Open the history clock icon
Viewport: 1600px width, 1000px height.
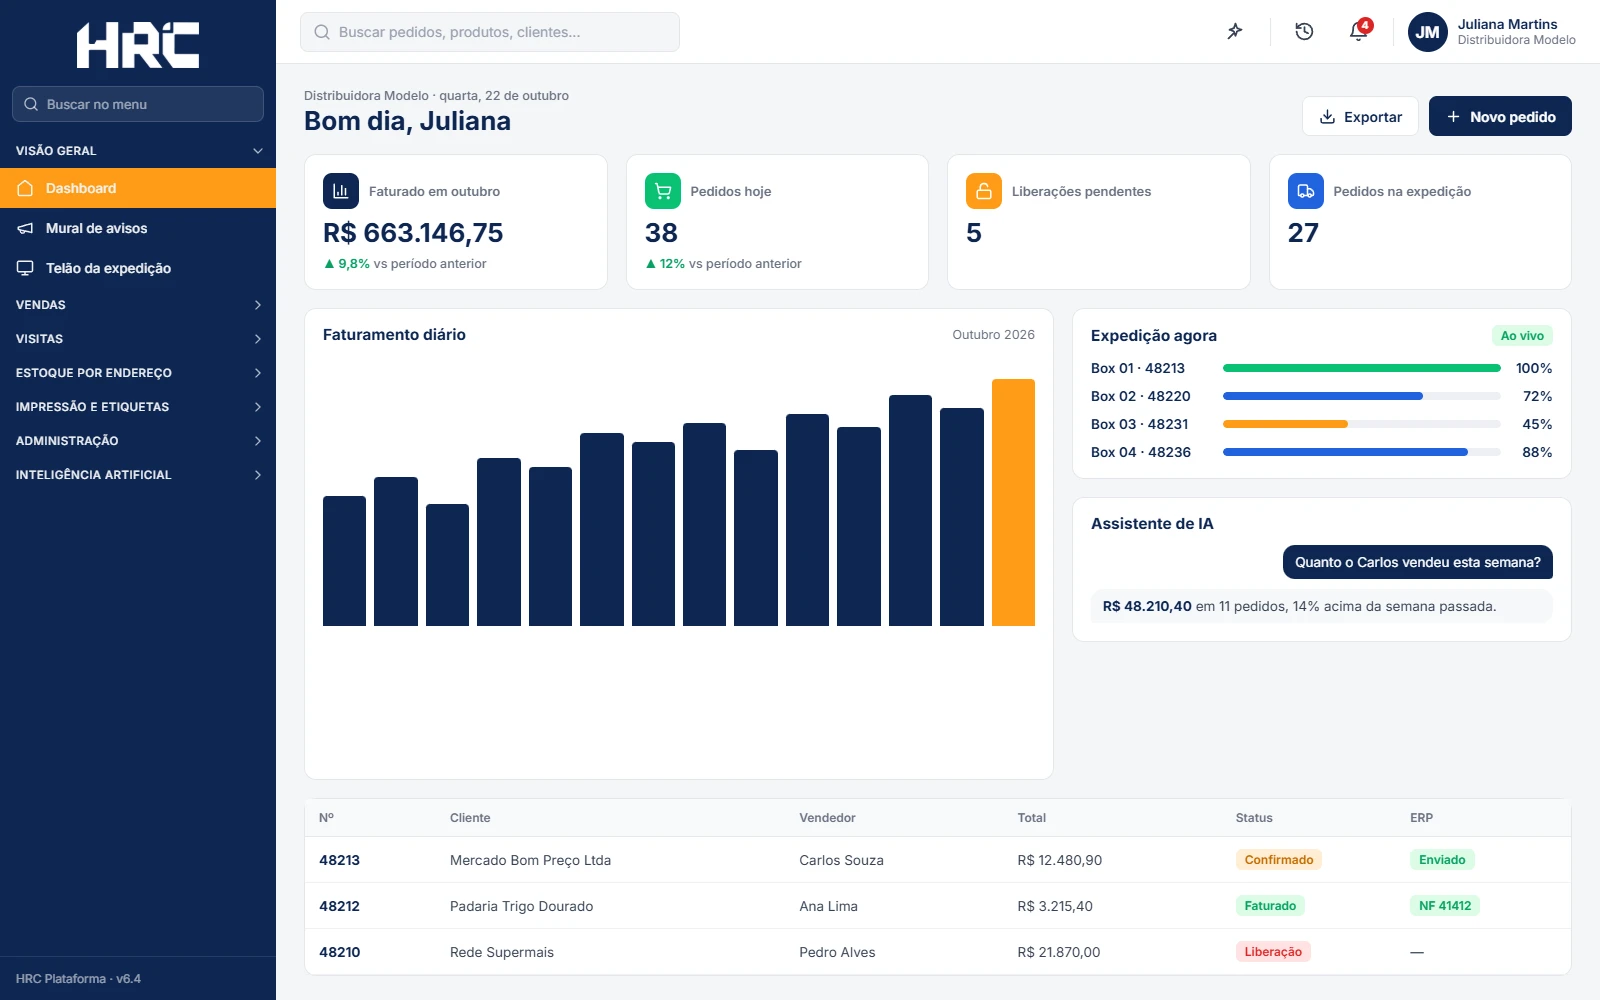1304,32
